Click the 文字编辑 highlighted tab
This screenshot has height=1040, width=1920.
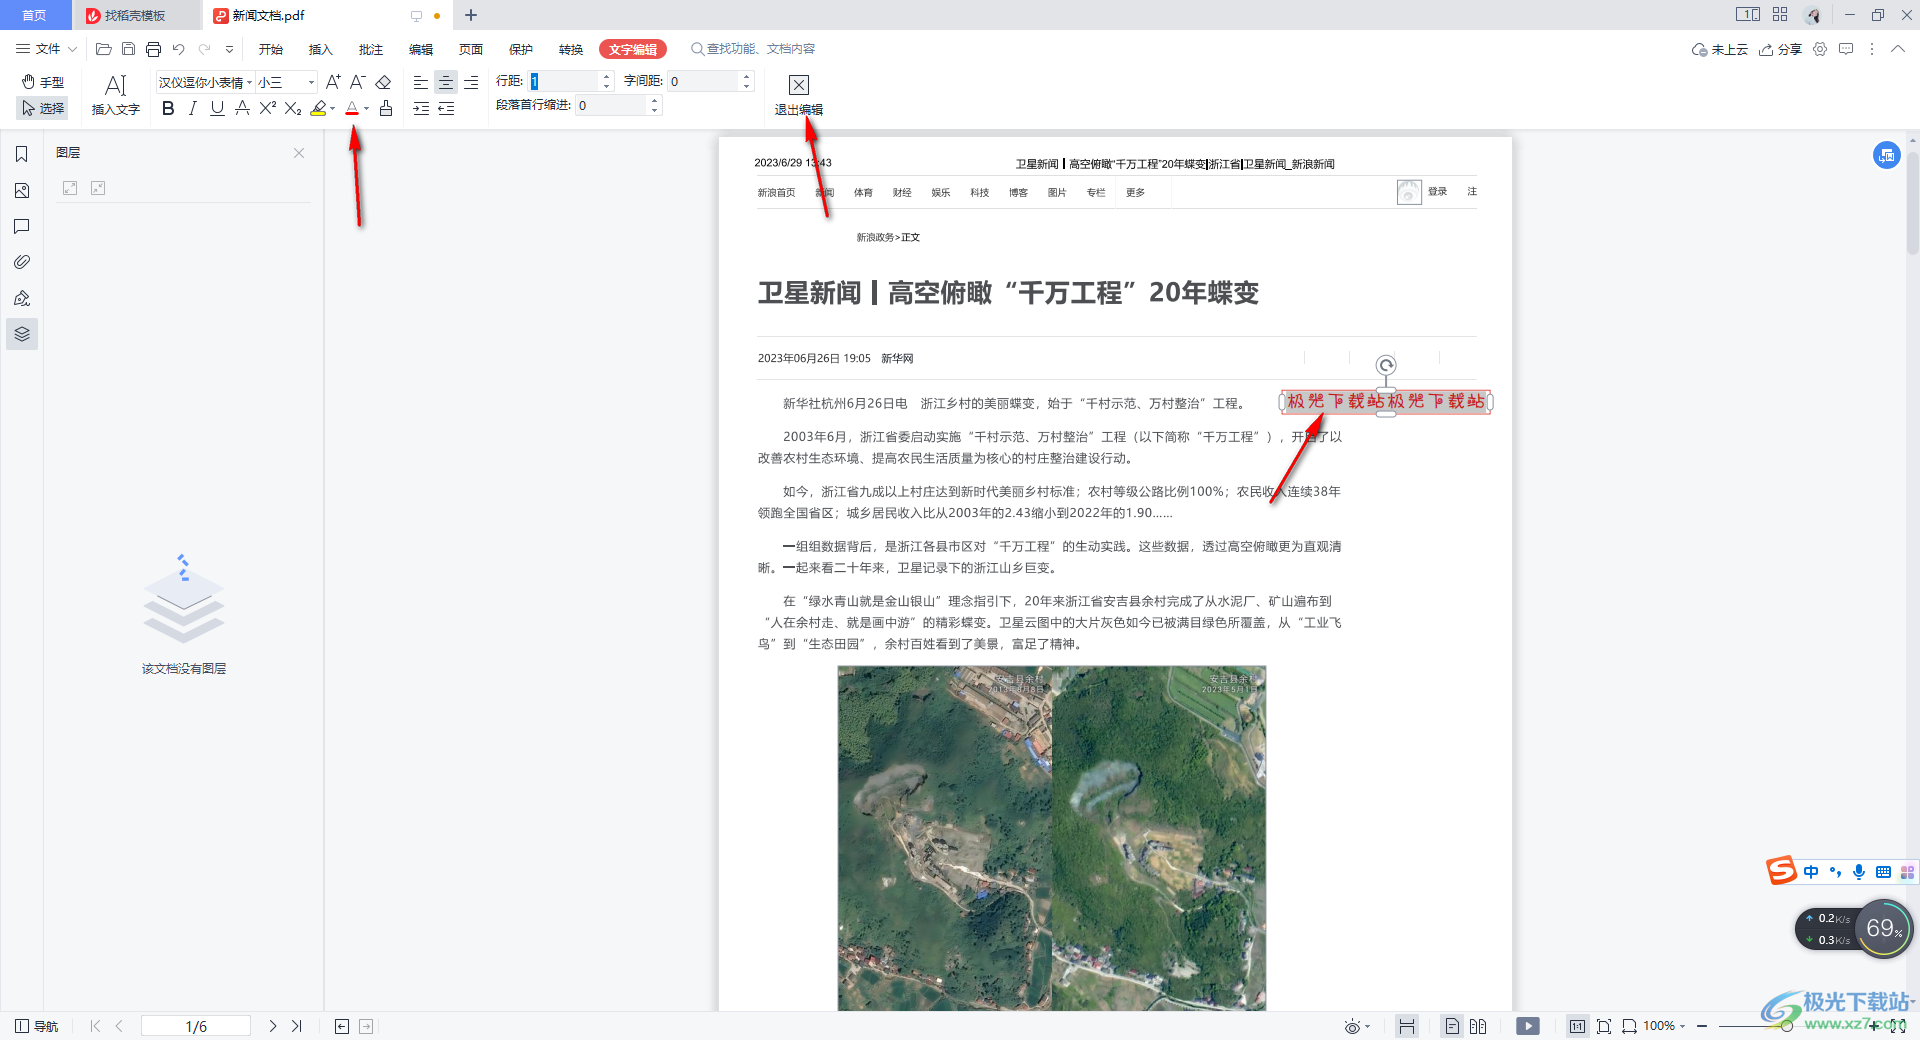click(x=633, y=49)
